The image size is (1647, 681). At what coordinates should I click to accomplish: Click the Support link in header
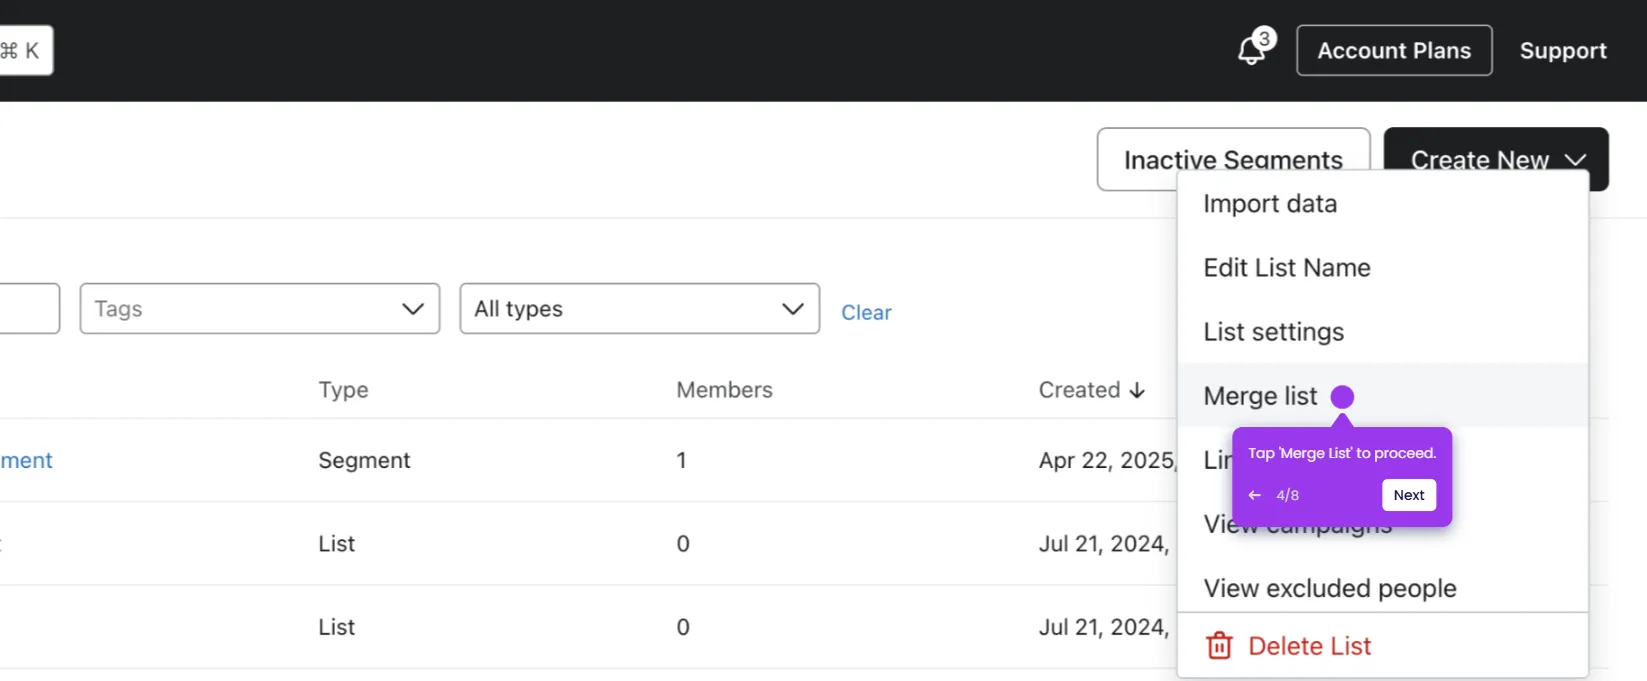(x=1563, y=50)
